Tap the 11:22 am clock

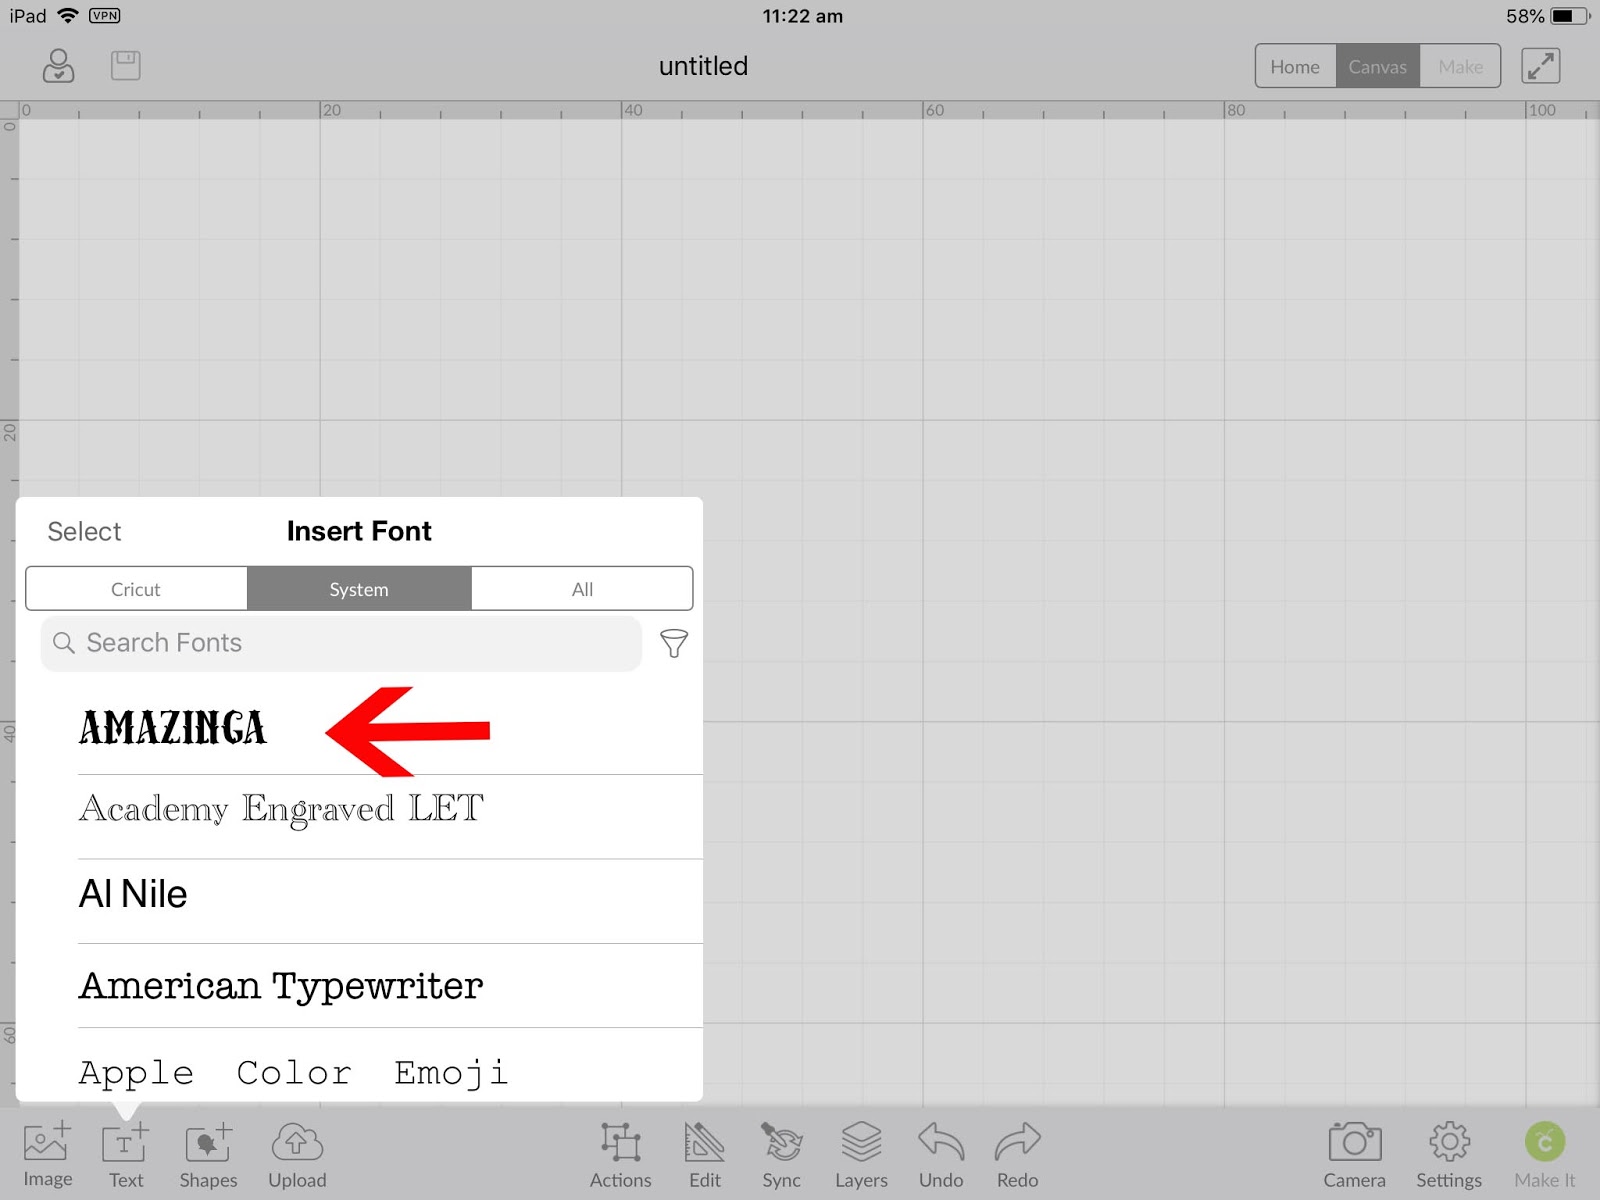click(x=802, y=16)
